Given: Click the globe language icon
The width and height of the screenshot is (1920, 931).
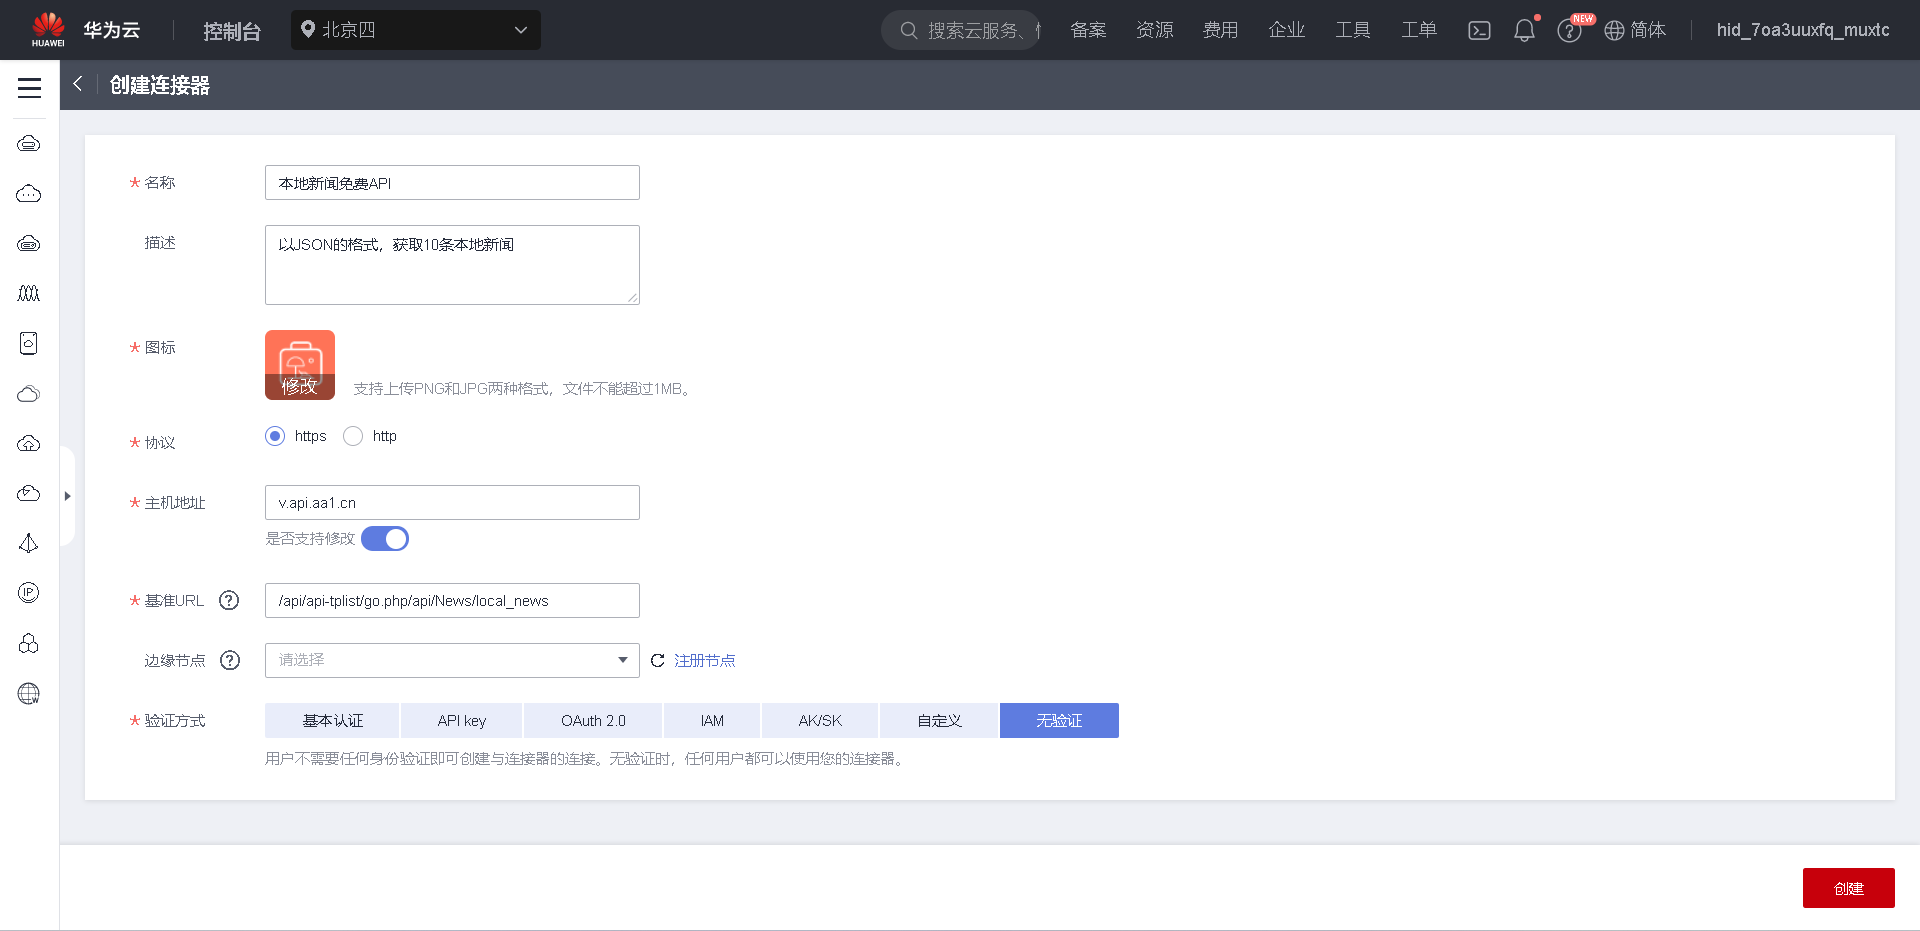Looking at the screenshot, I should (x=1614, y=31).
